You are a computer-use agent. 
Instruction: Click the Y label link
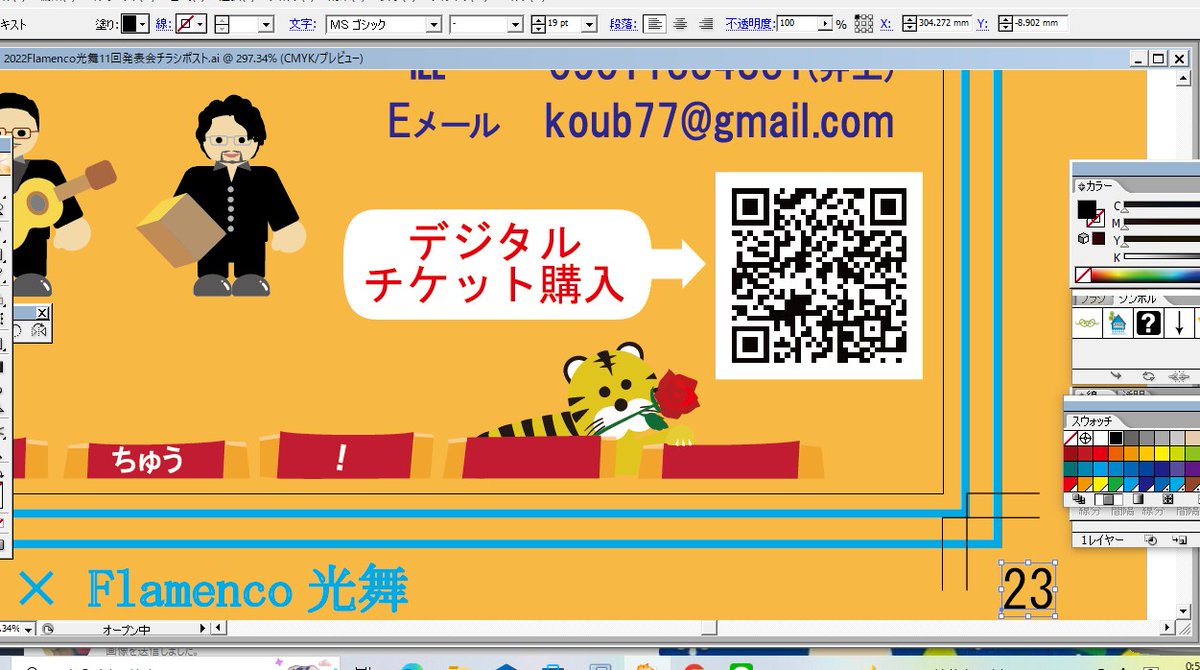(x=982, y=23)
